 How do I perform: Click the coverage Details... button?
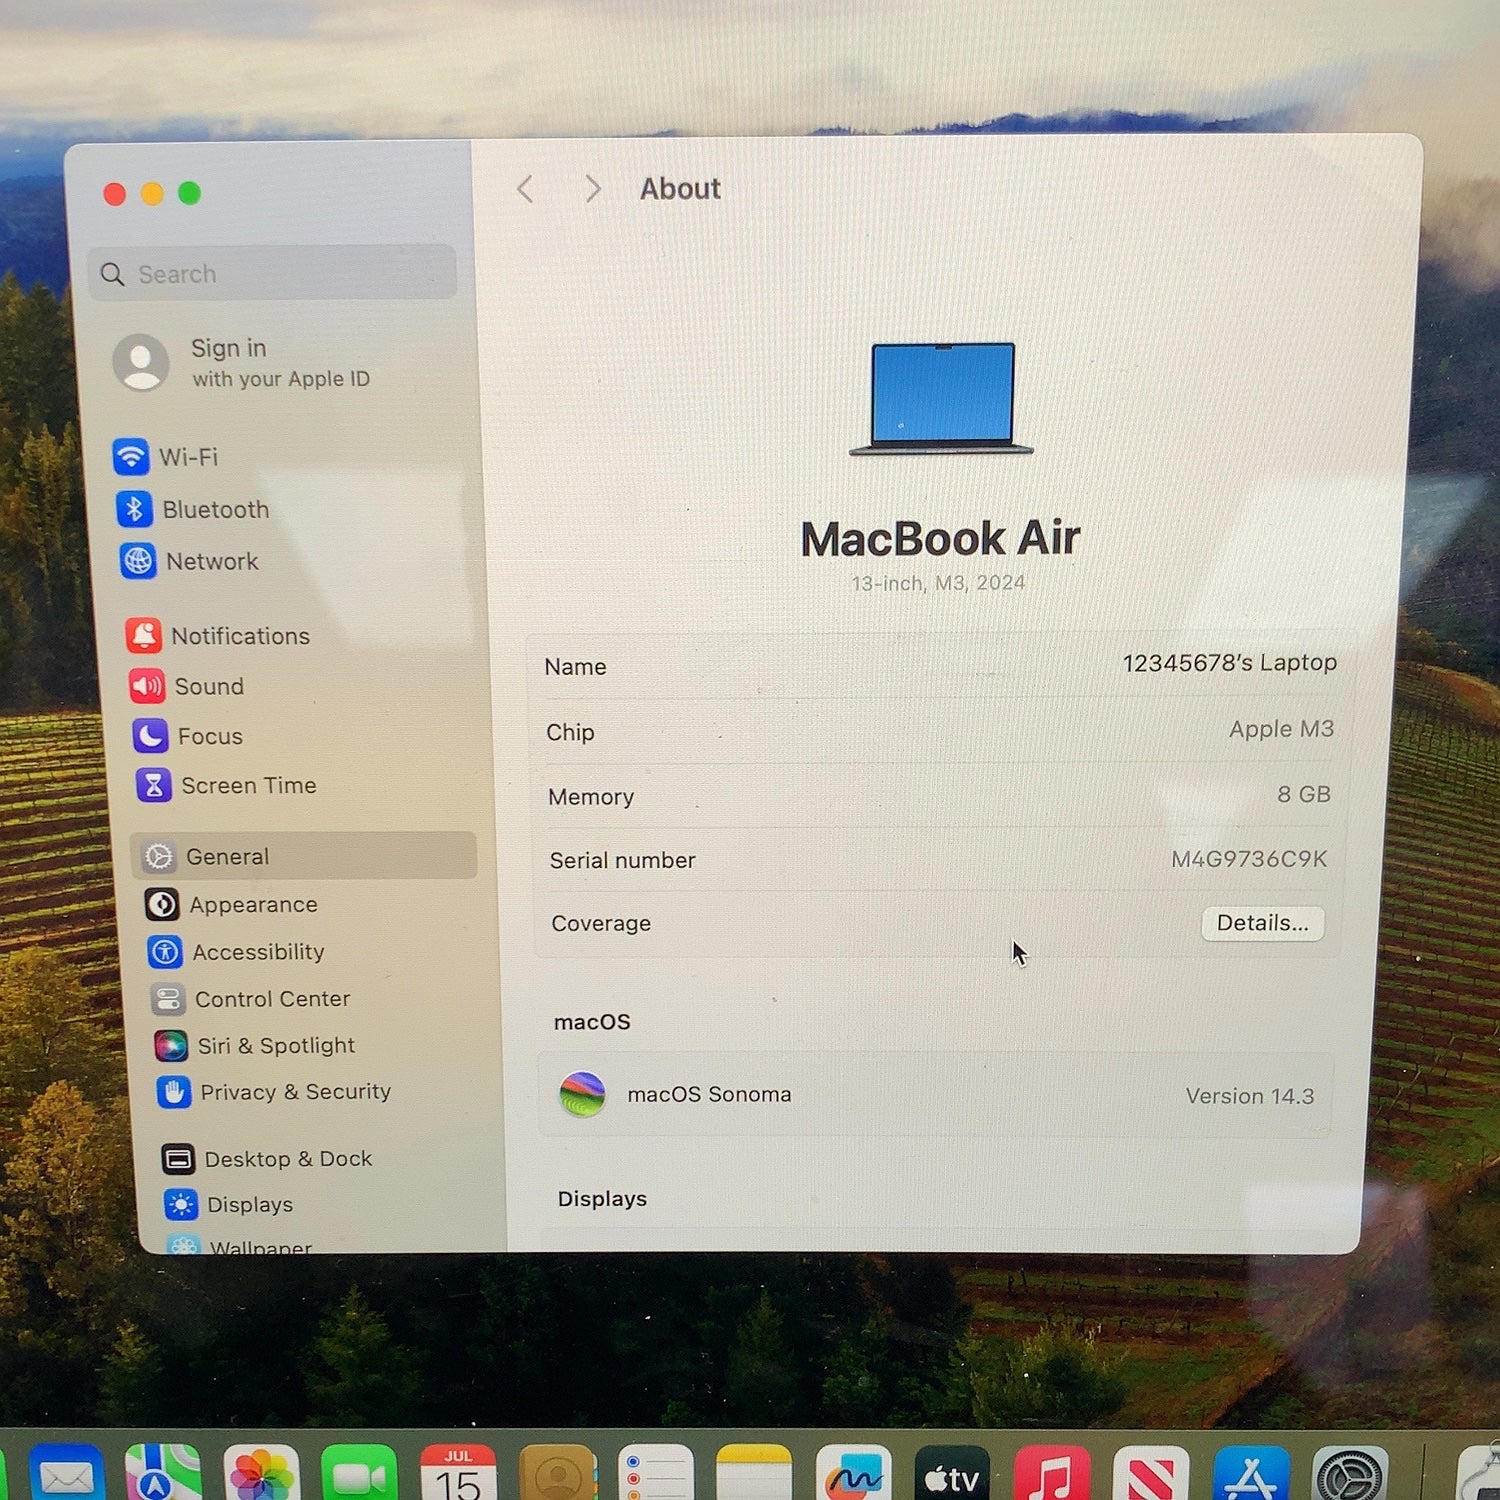click(x=1262, y=923)
